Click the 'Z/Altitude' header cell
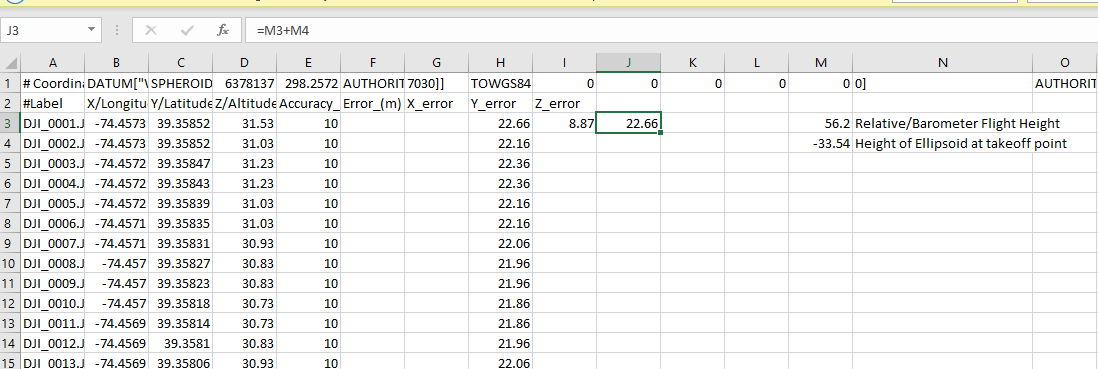Screen dimensions: 1098x369 point(244,104)
